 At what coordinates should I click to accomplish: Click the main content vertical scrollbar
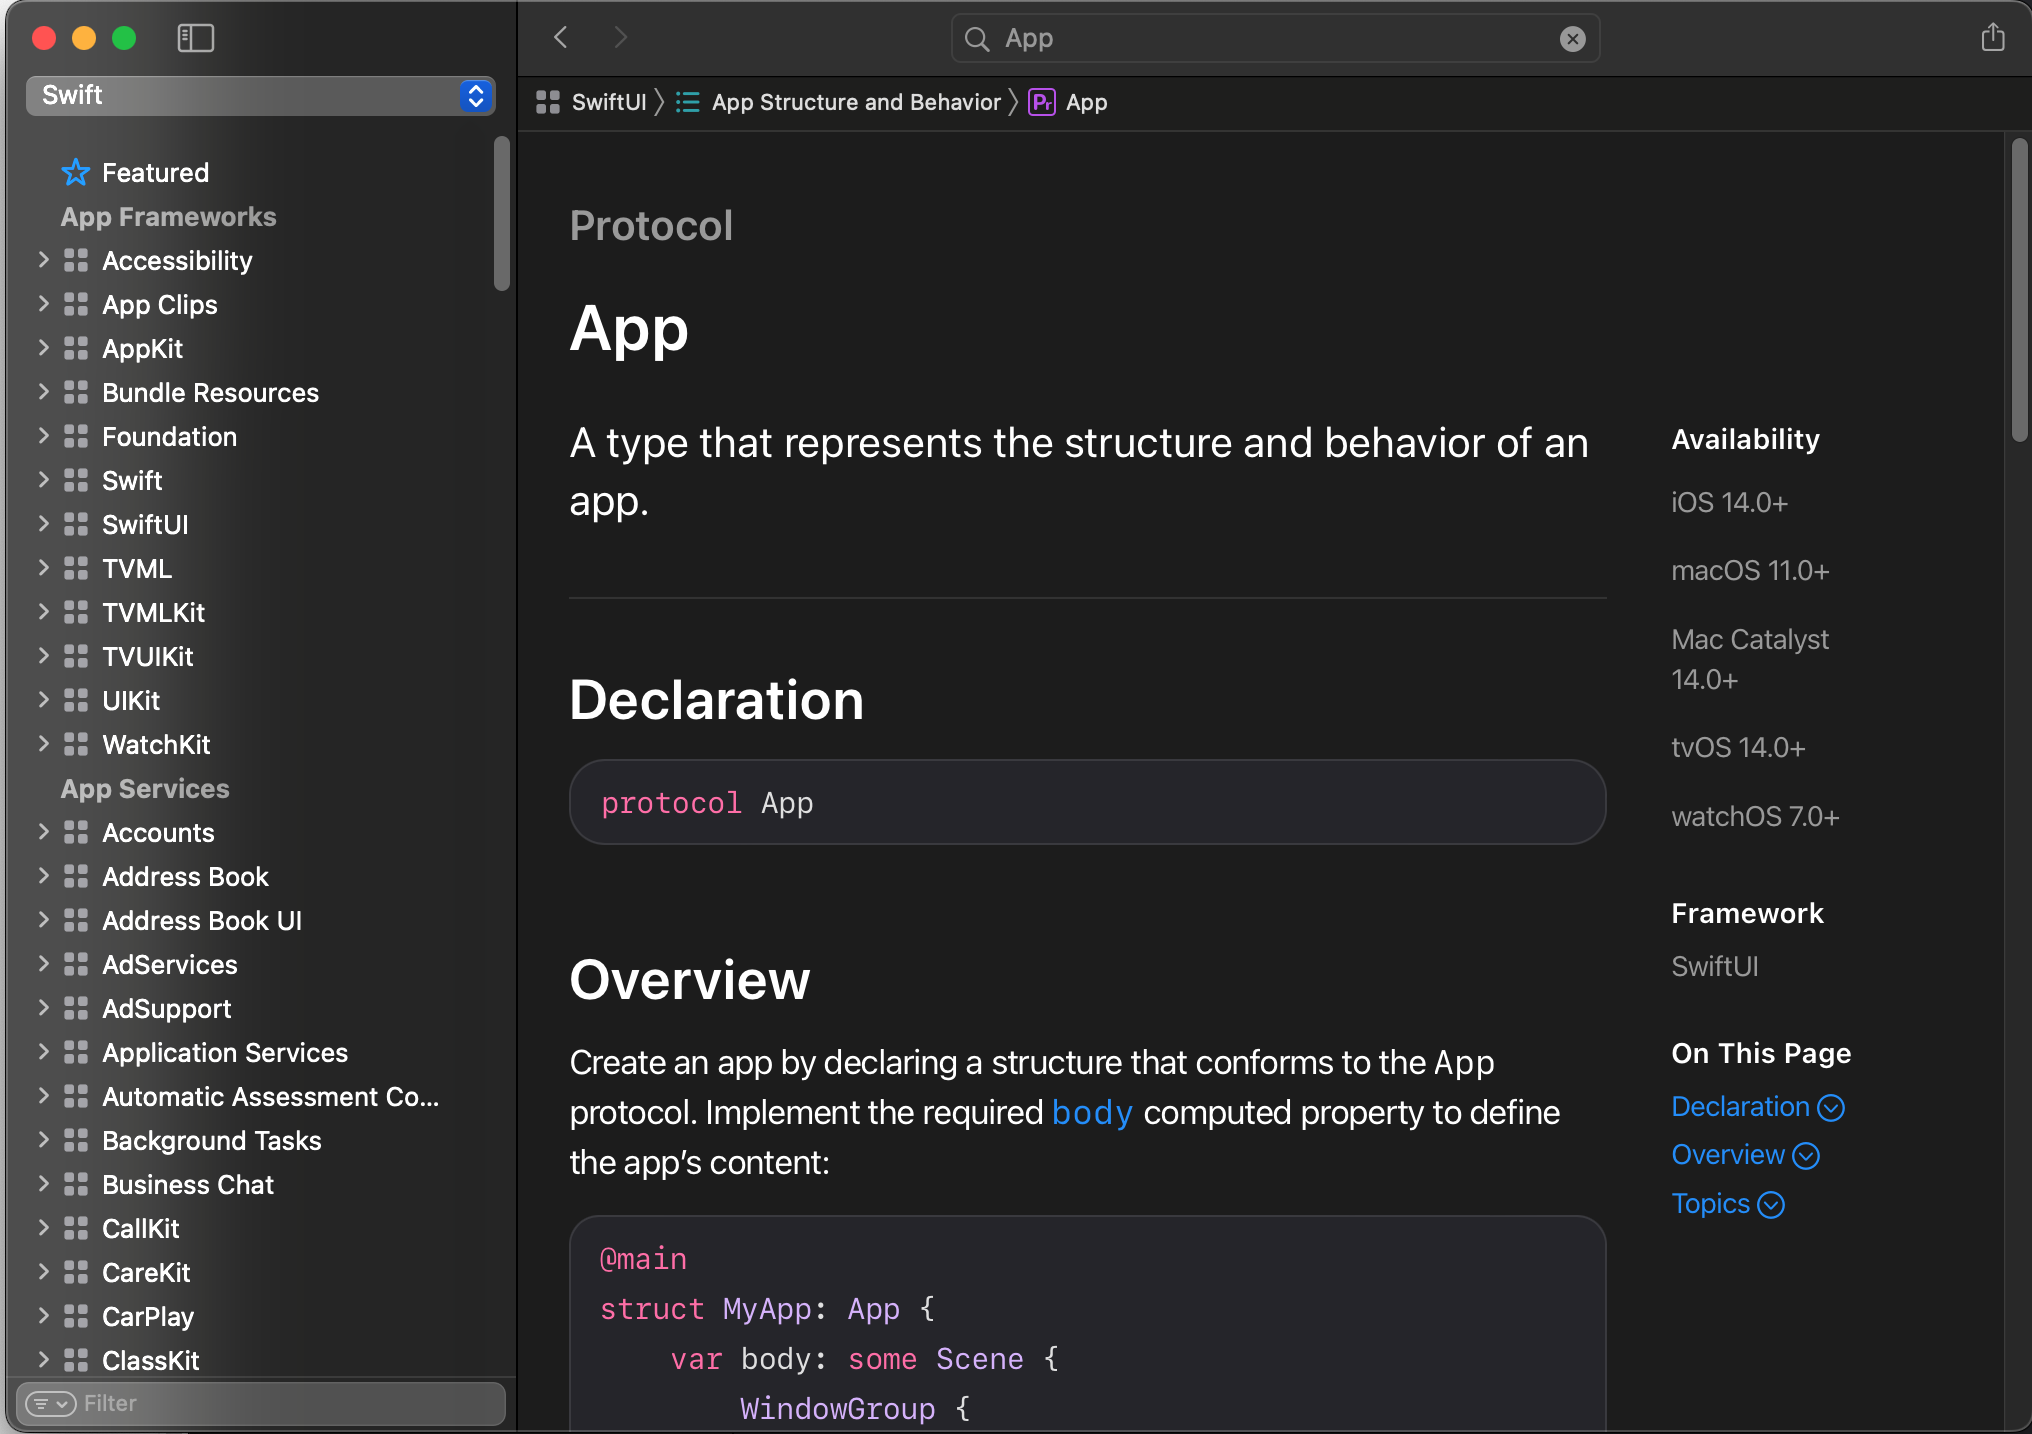pyautogui.click(x=2019, y=290)
